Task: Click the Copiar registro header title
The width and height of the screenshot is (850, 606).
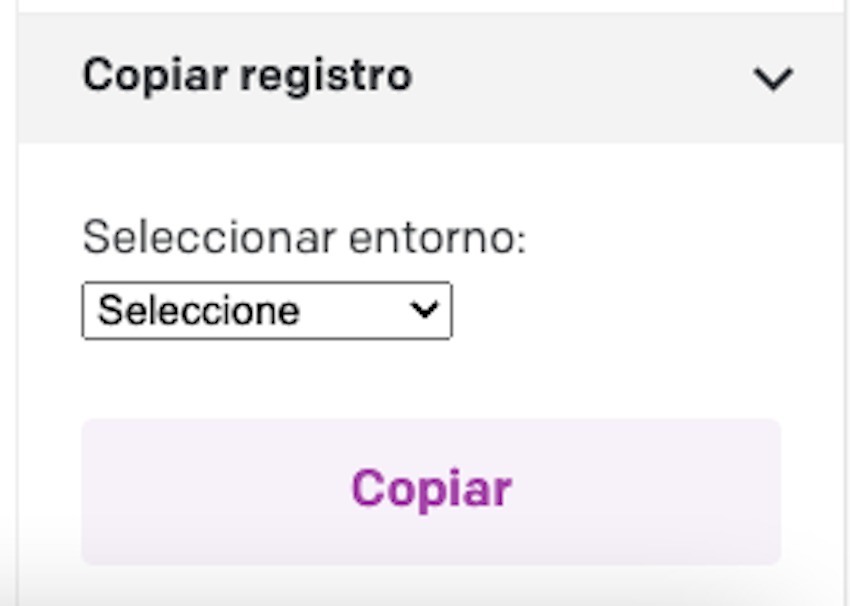Action: click(x=248, y=76)
